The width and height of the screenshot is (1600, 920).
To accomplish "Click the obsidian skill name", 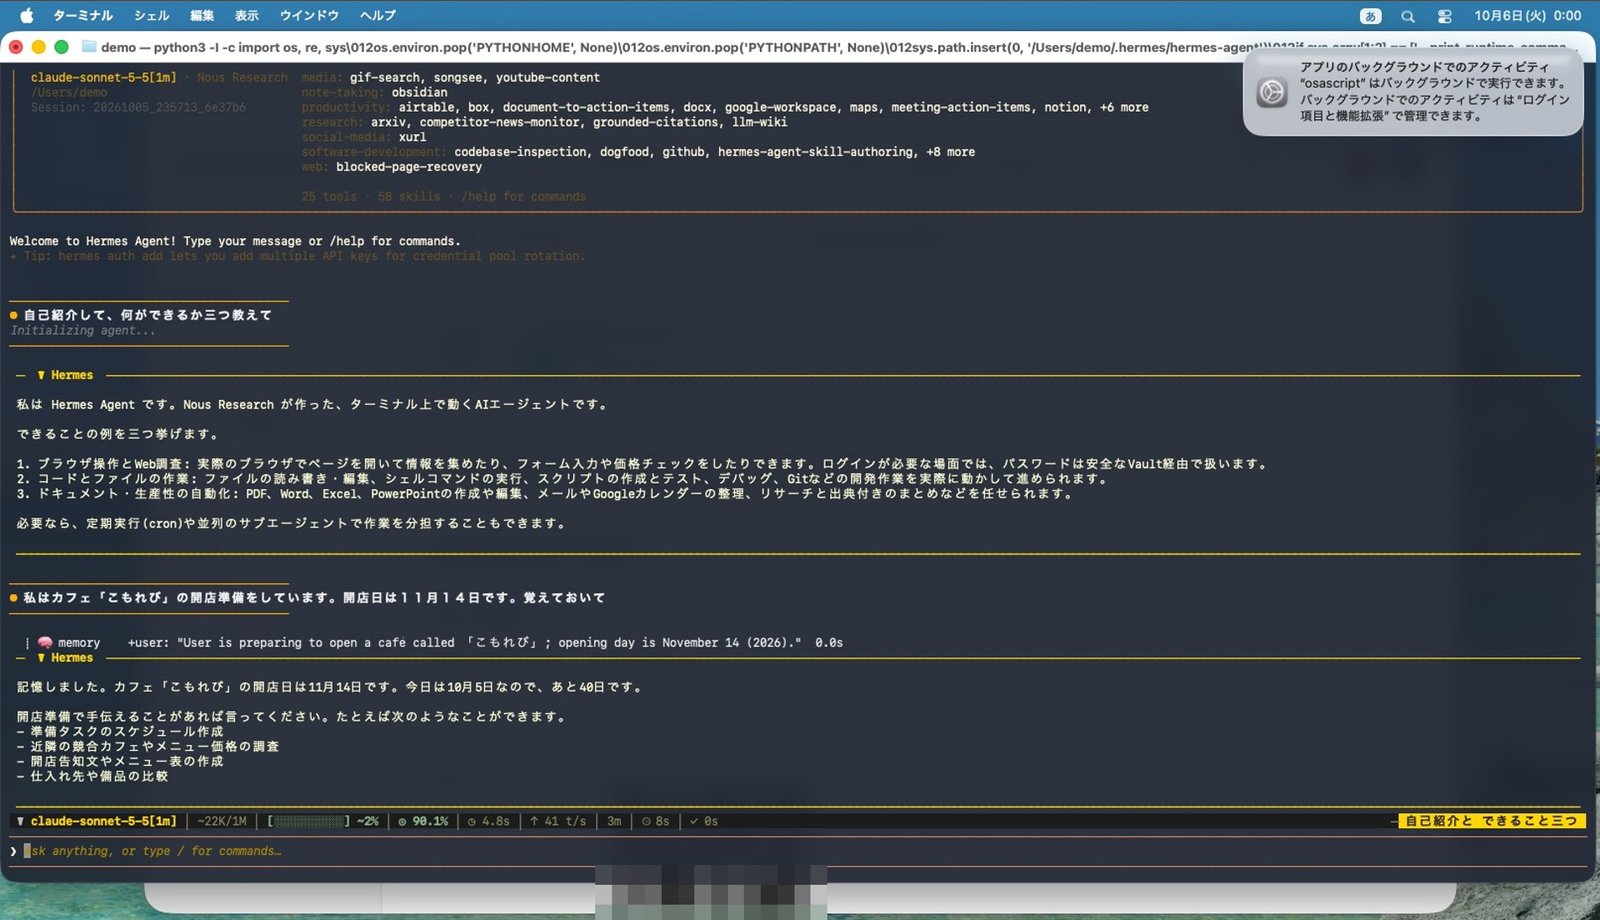I will [419, 92].
